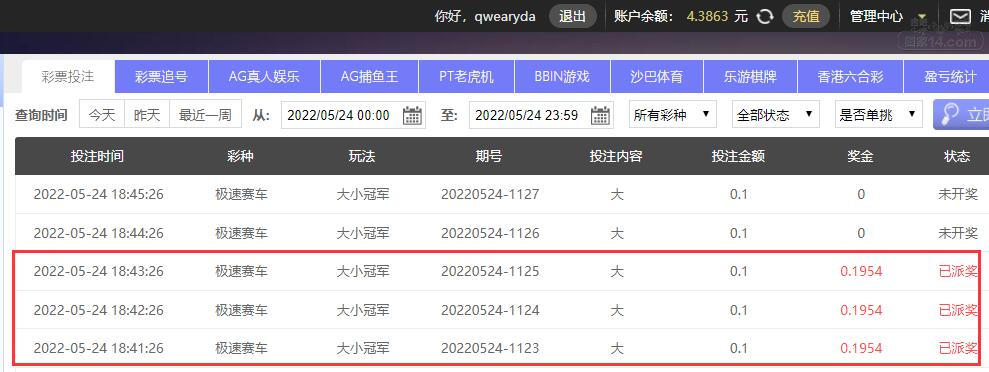Switch to the 彩票追号 tab

coord(161,77)
